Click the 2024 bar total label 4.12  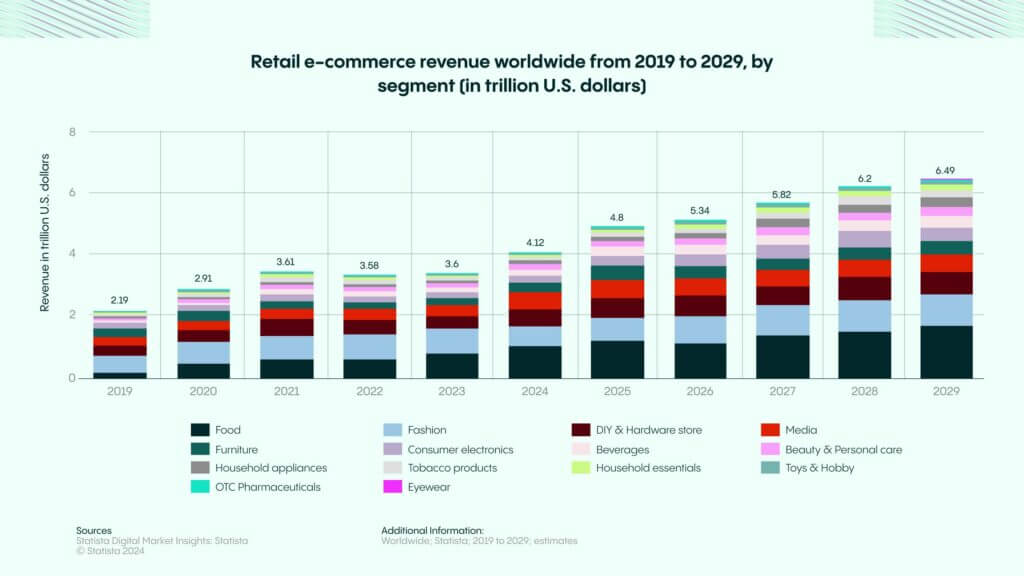coord(537,242)
